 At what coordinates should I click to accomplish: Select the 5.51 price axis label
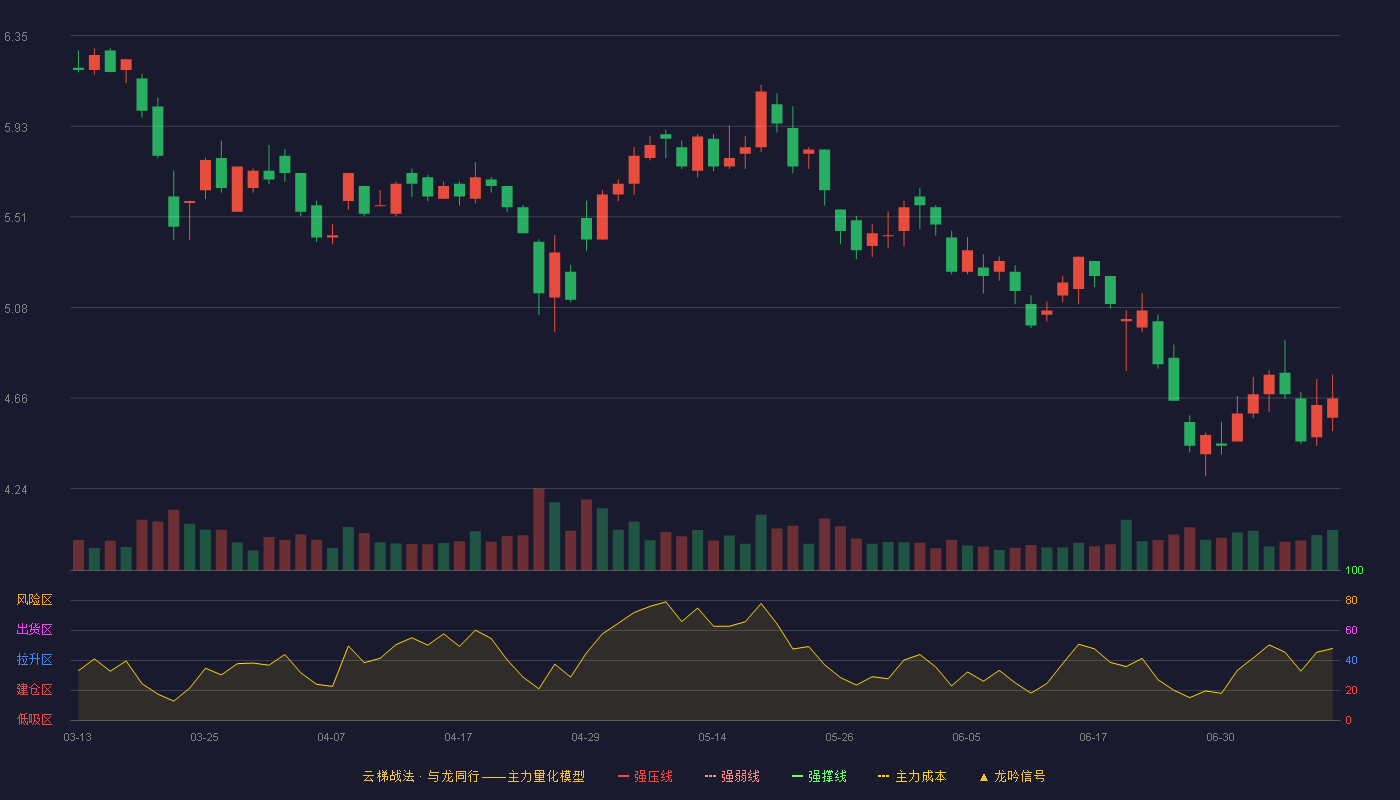16,218
